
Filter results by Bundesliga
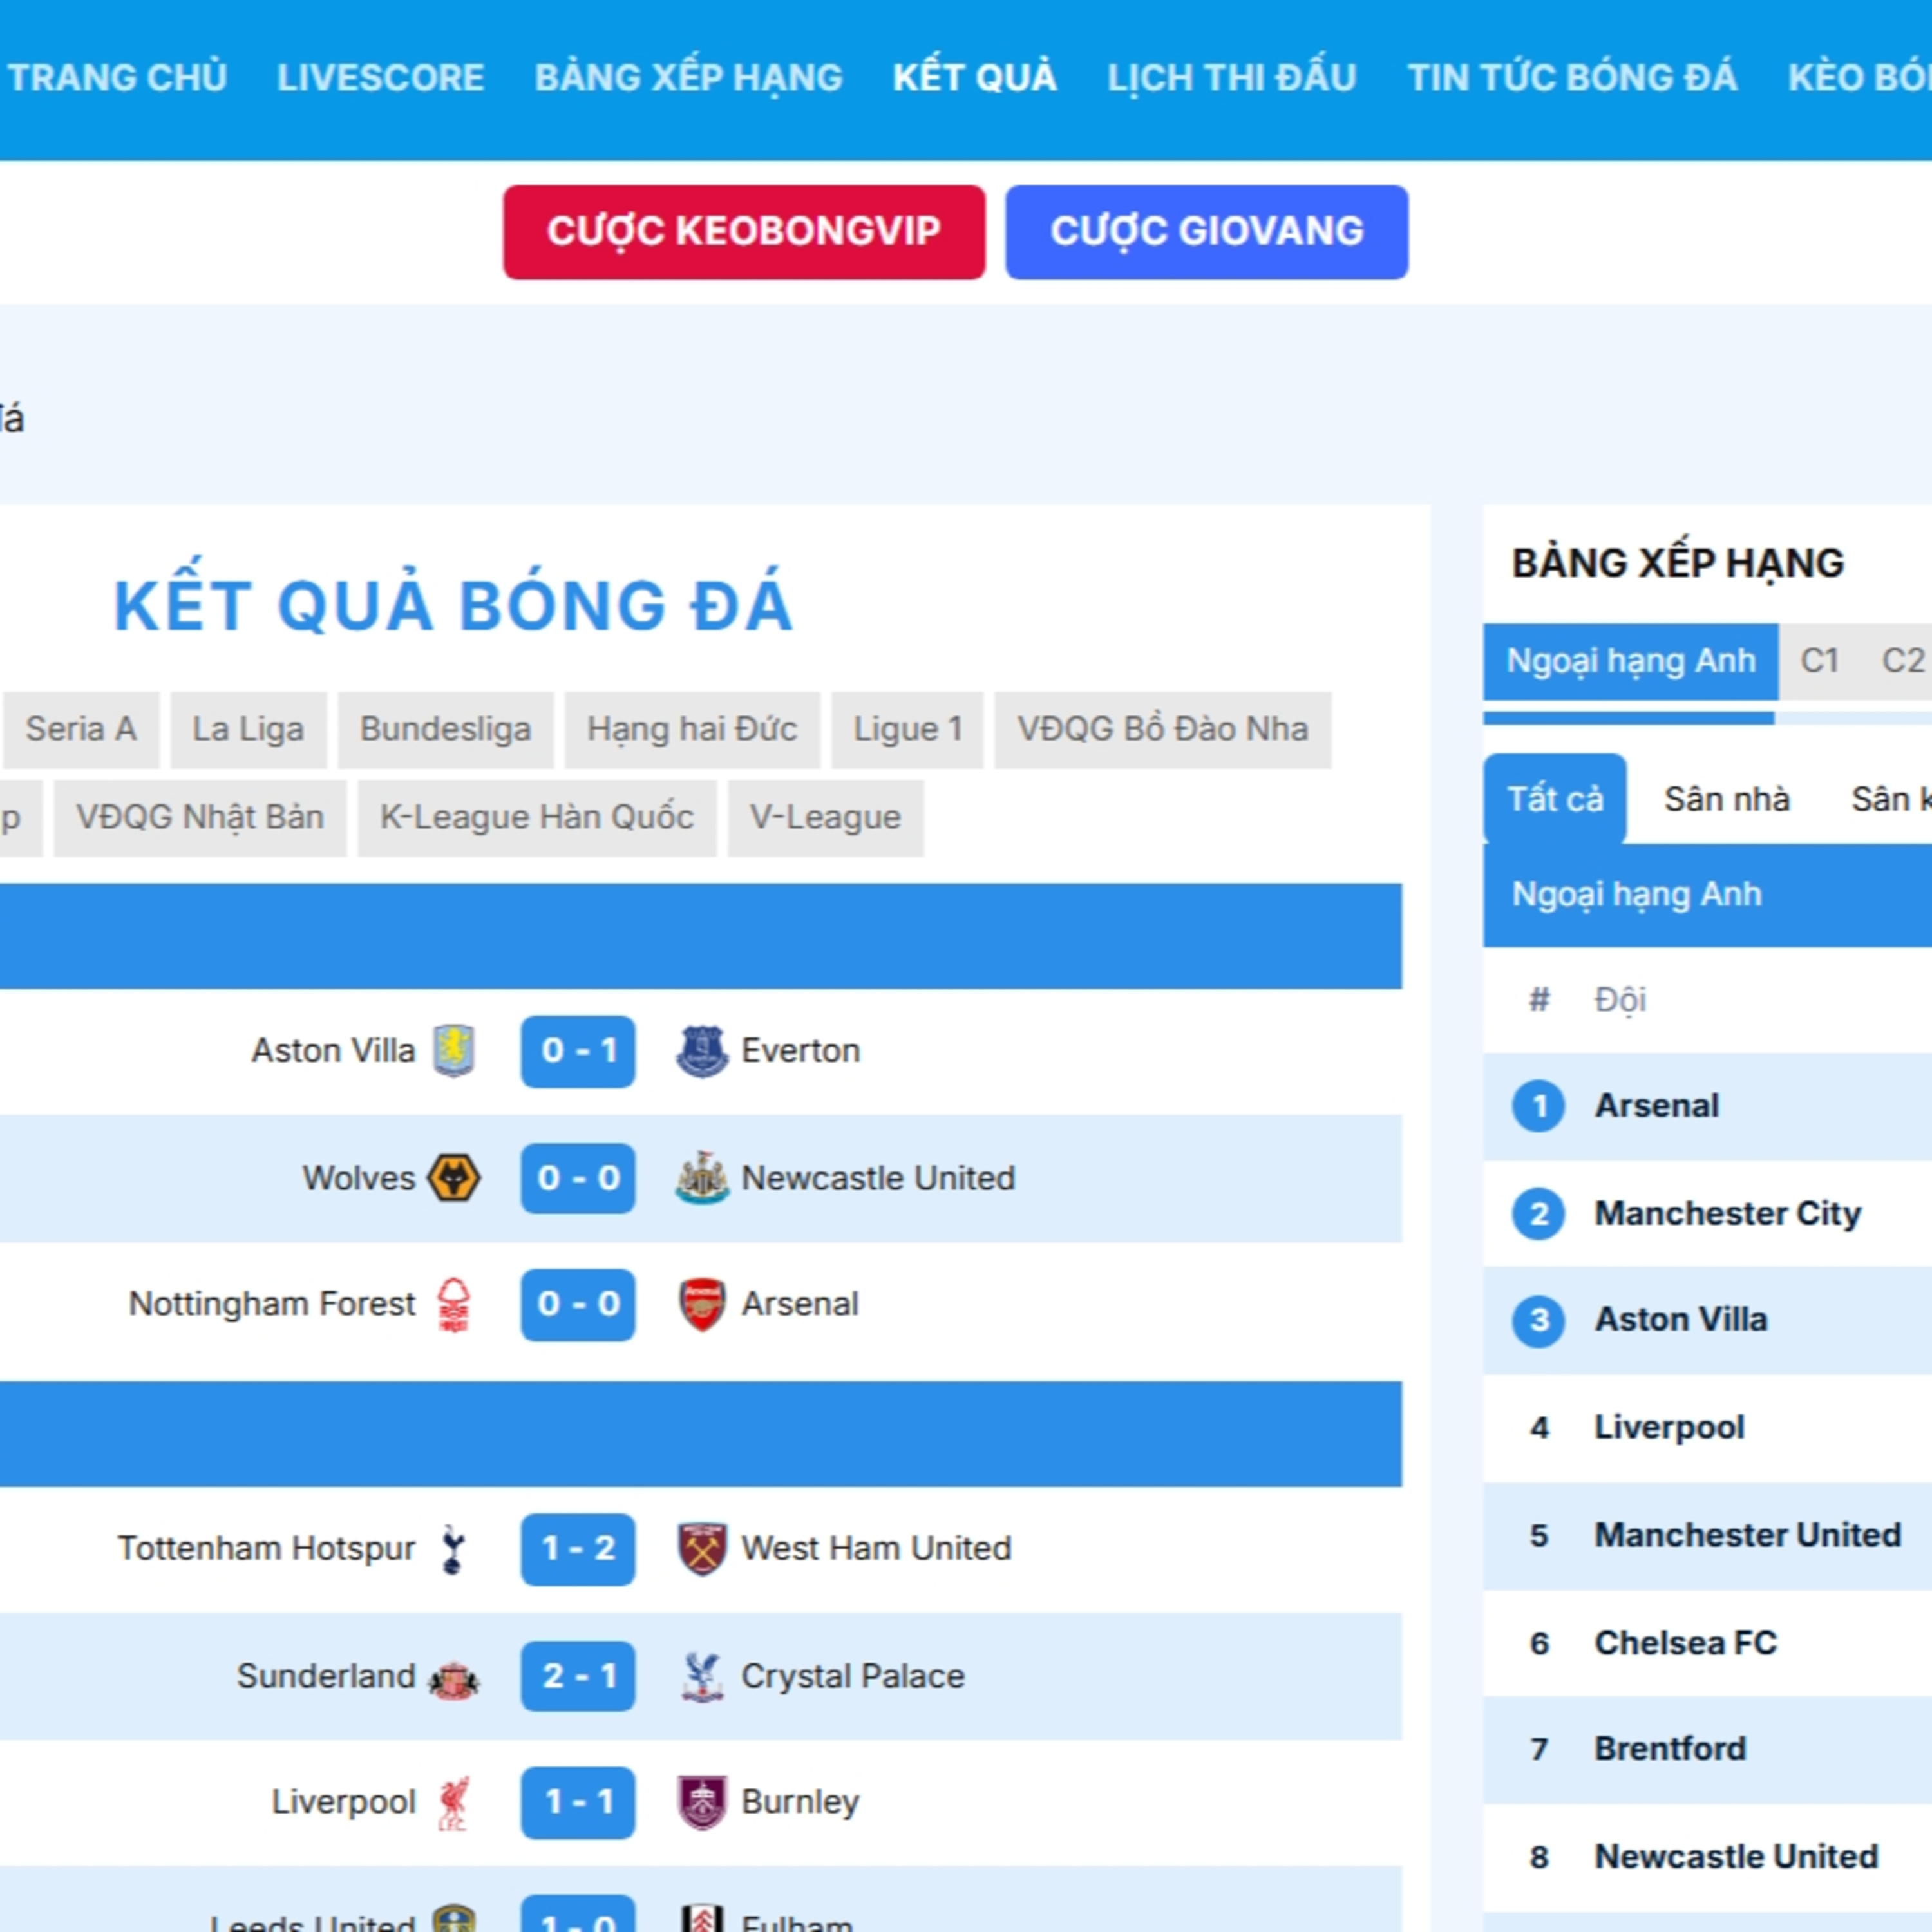445,730
